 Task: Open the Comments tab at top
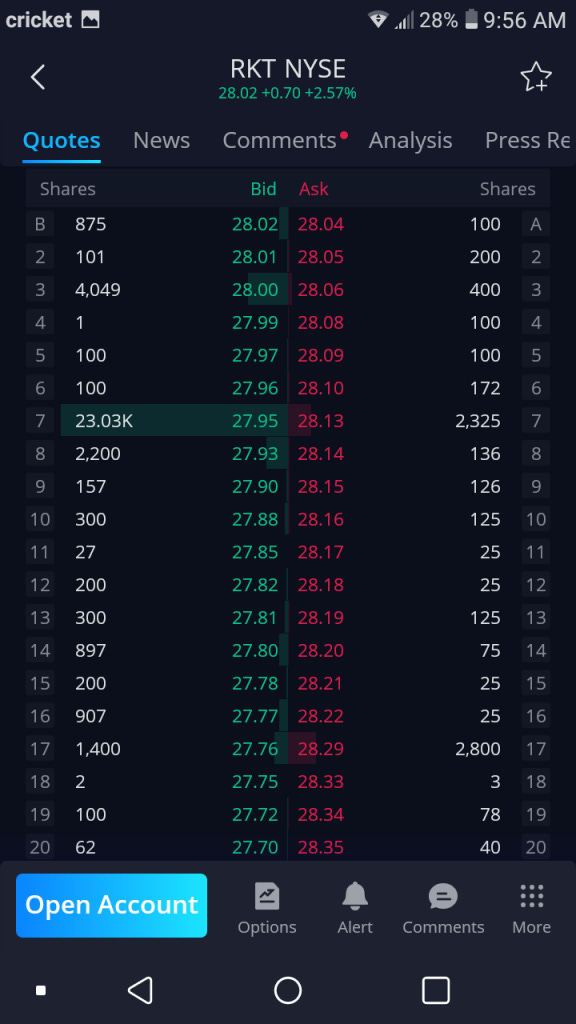point(280,140)
